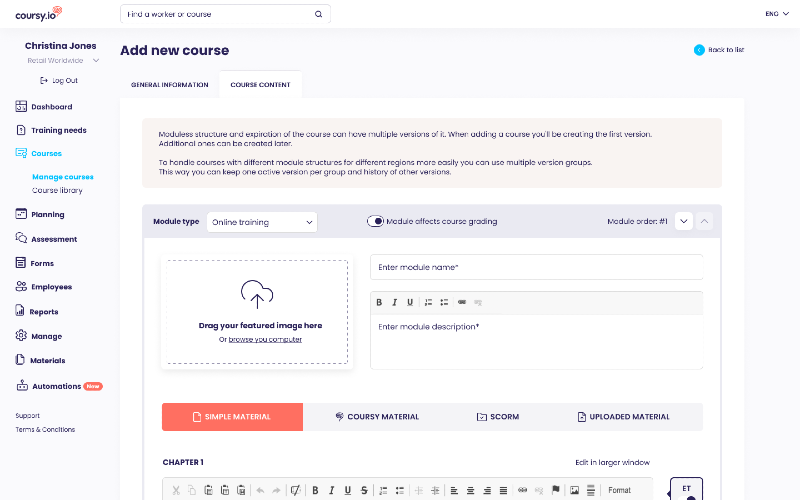Center text in Chapter 1 editor
Image resolution: width=800 pixels, height=500 pixels.
pyautogui.click(x=470, y=490)
